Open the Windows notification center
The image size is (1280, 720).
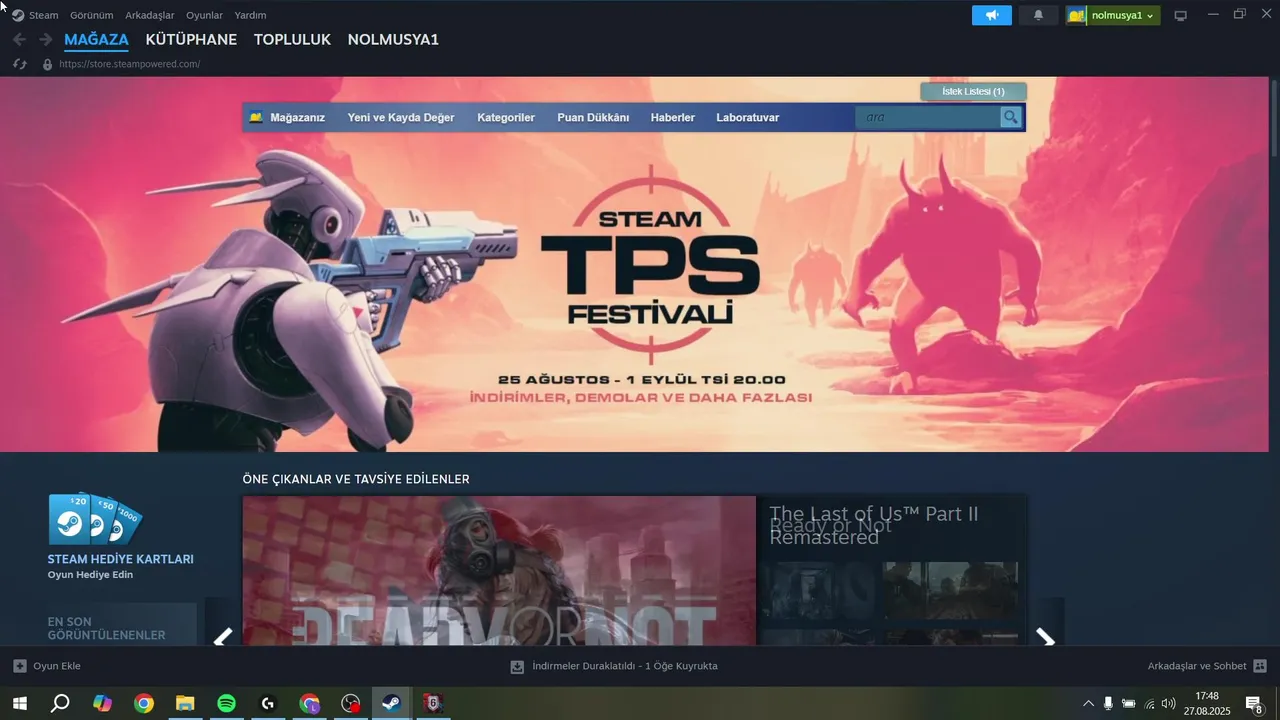1254,704
